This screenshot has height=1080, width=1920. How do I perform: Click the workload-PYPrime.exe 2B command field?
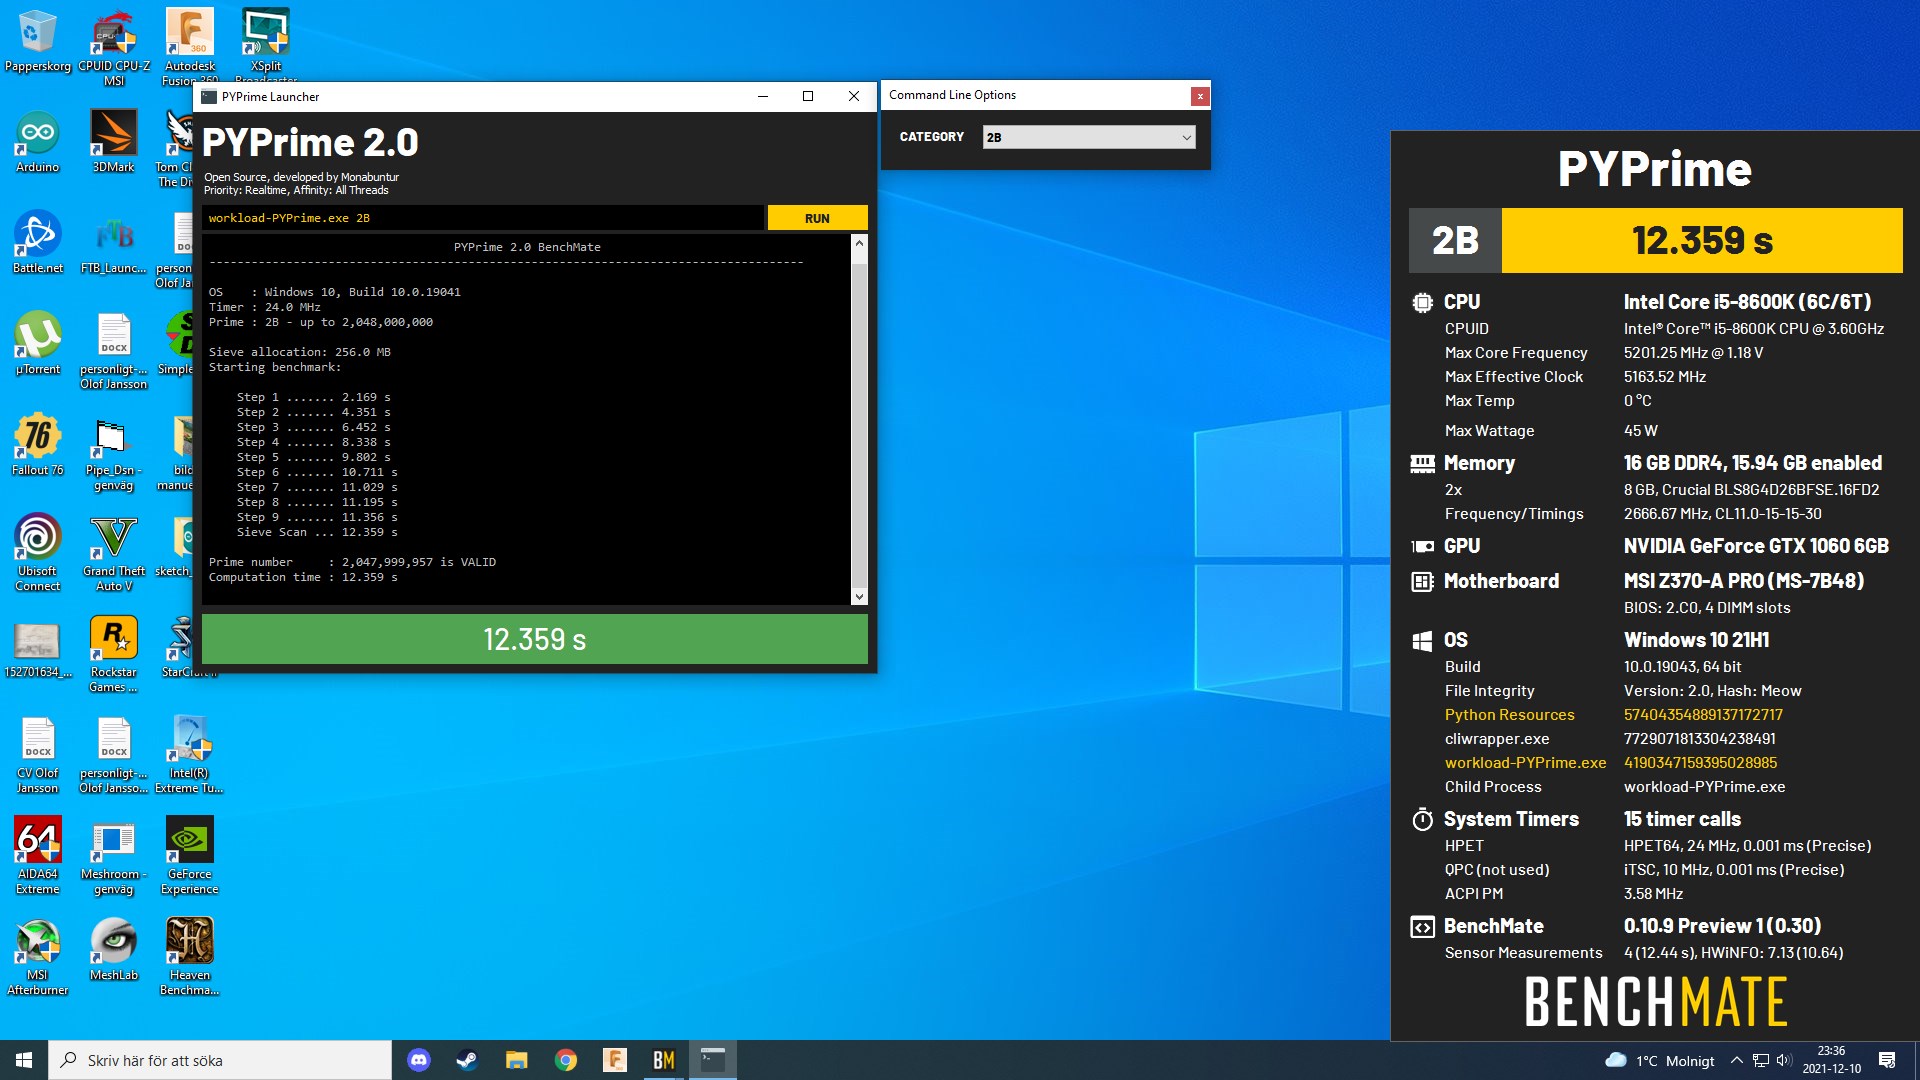(483, 218)
